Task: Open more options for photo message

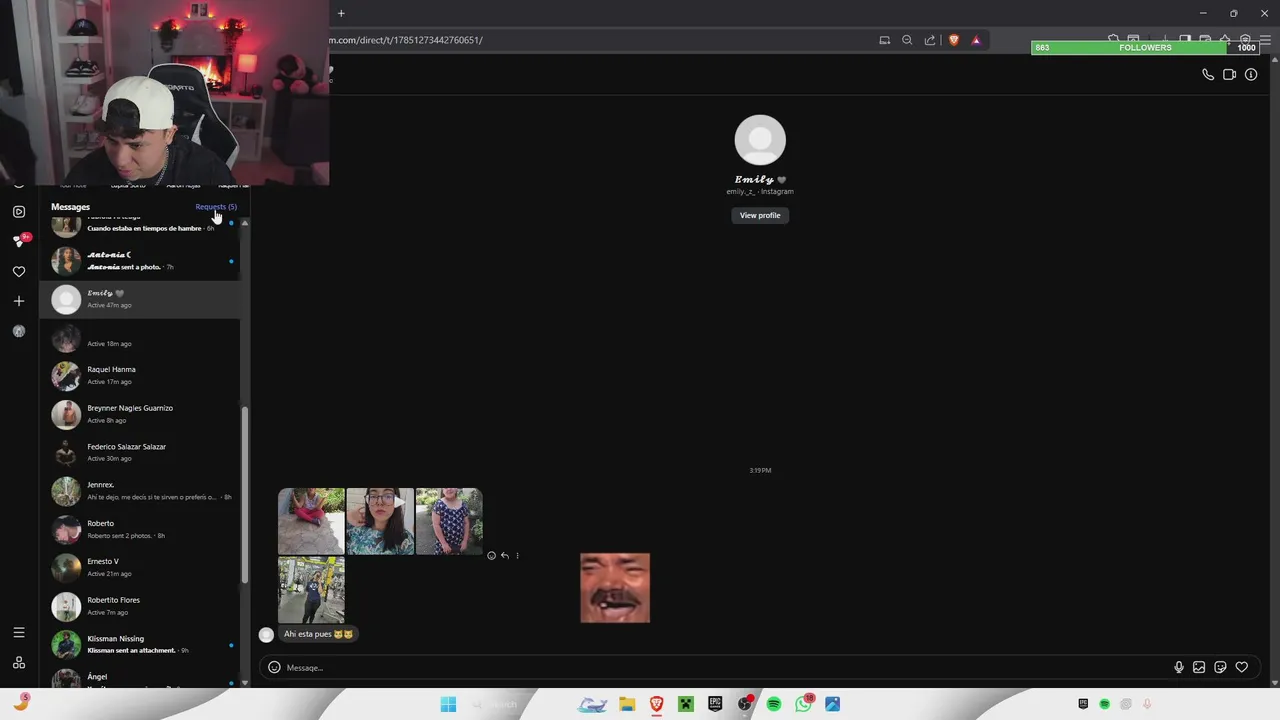Action: (x=517, y=556)
